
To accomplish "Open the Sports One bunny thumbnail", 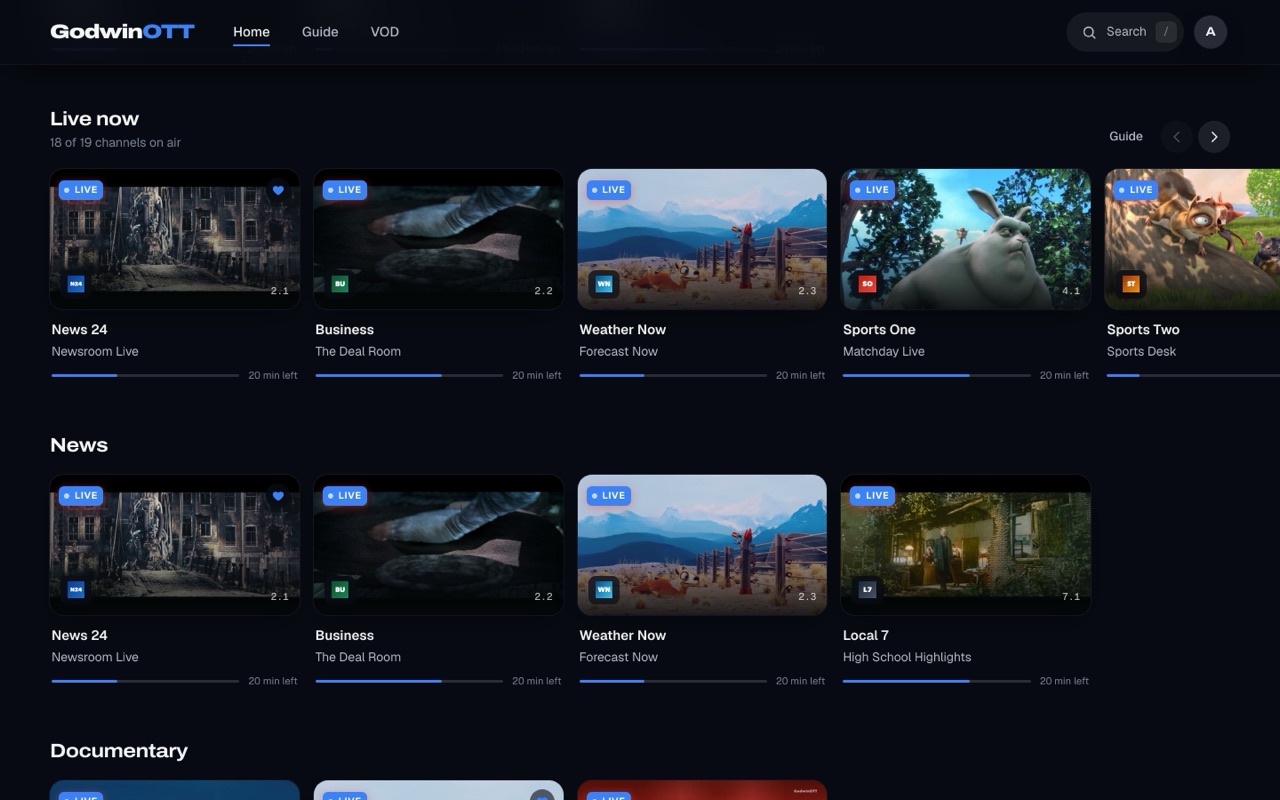I will pyautogui.click(x=966, y=239).
